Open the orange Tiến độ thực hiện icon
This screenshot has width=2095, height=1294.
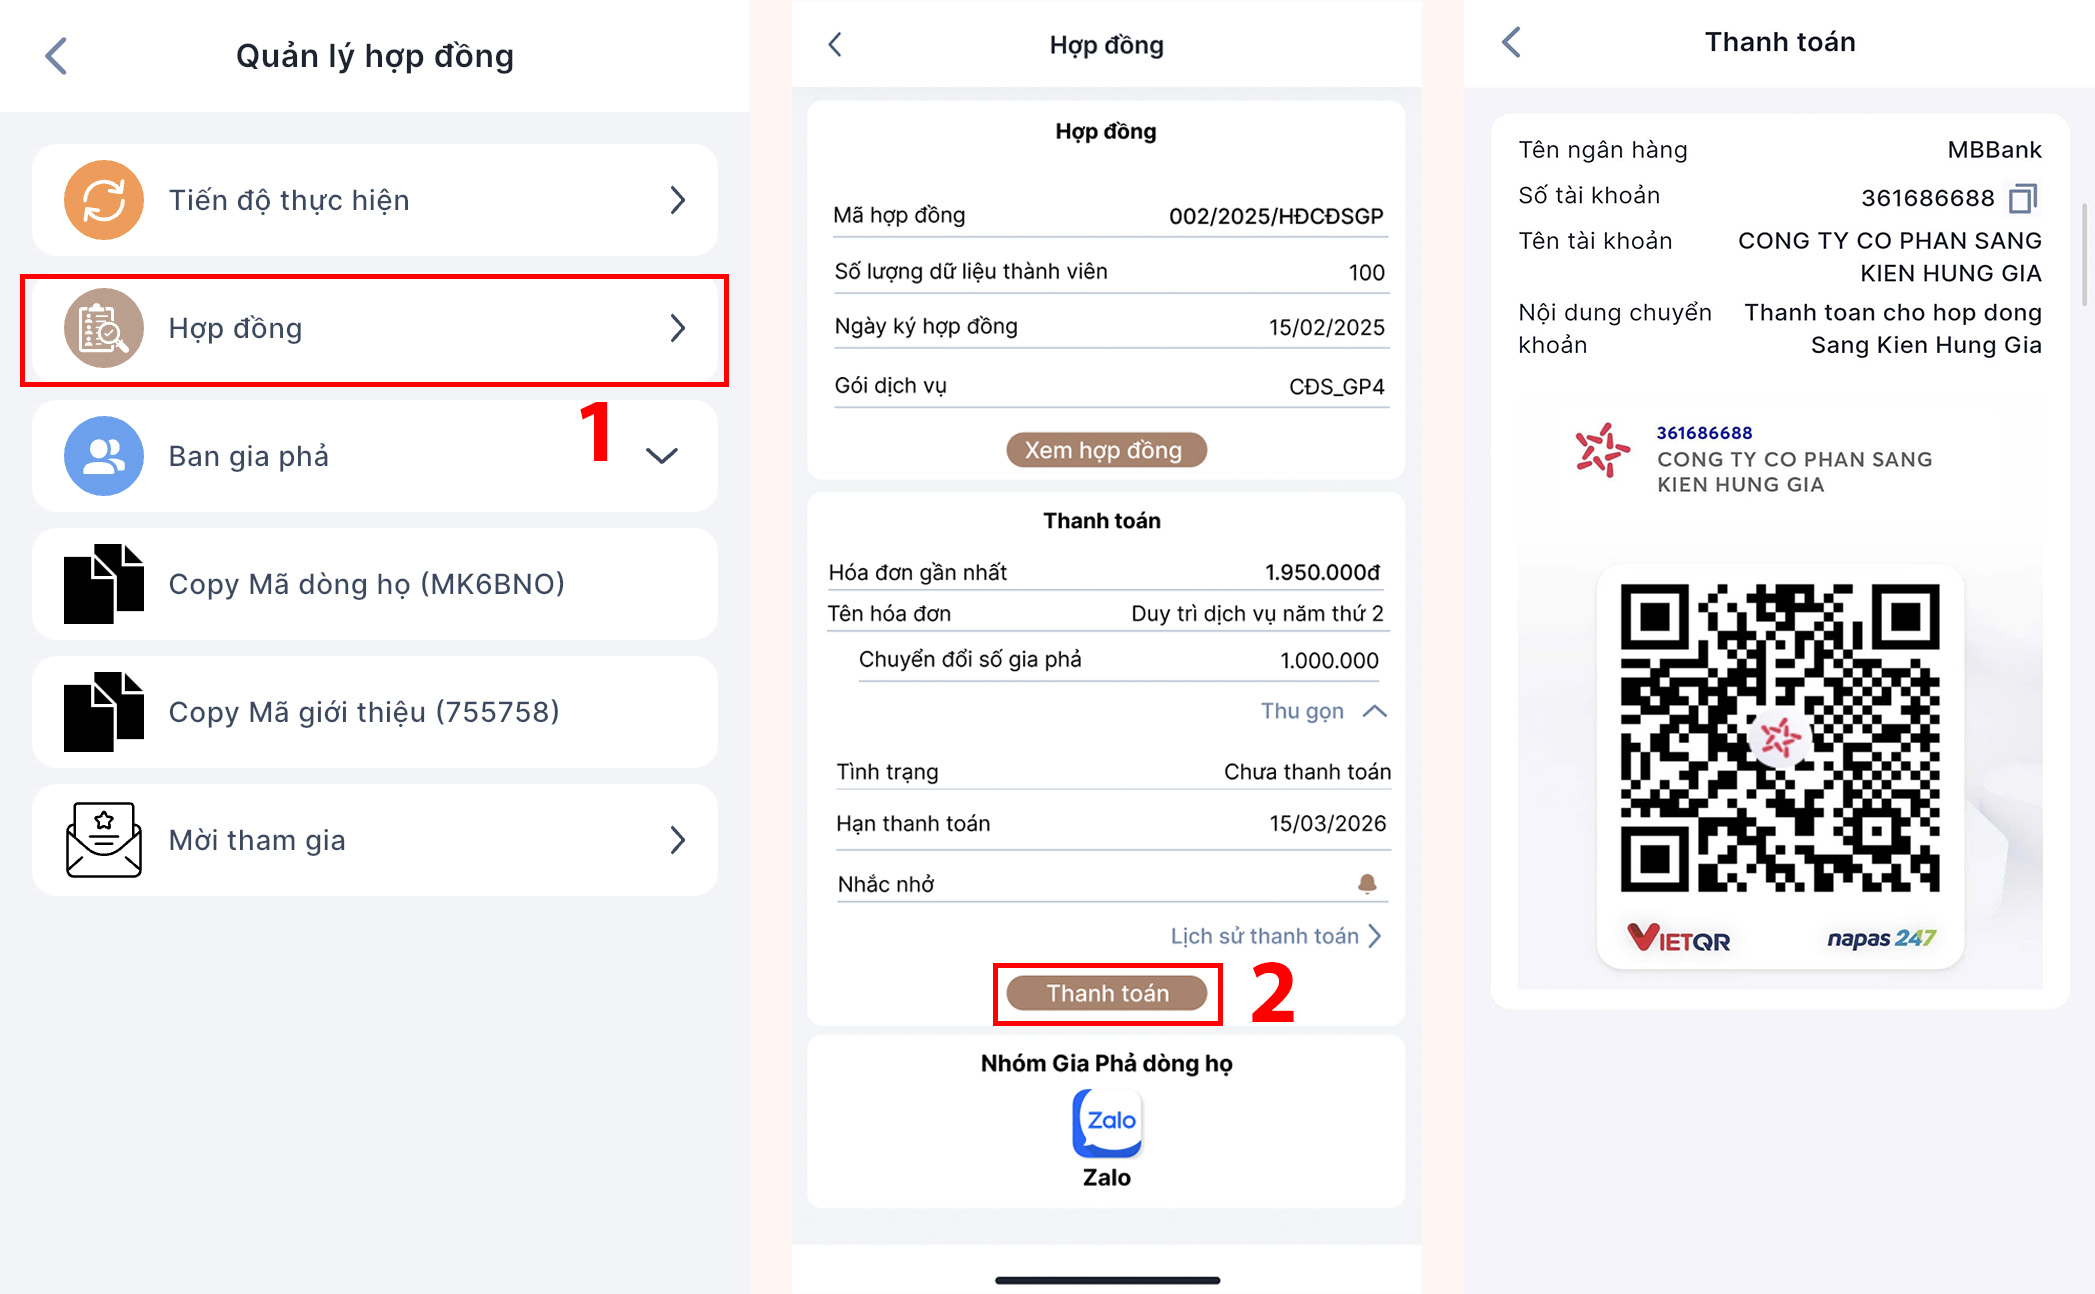(104, 200)
